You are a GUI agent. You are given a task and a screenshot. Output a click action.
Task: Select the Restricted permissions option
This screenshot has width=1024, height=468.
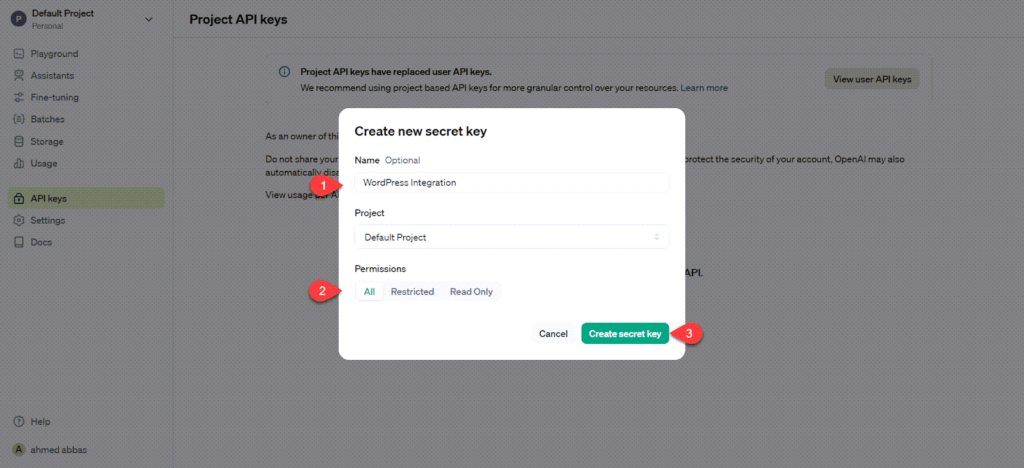pyautogui.click(x=412, y=292)
